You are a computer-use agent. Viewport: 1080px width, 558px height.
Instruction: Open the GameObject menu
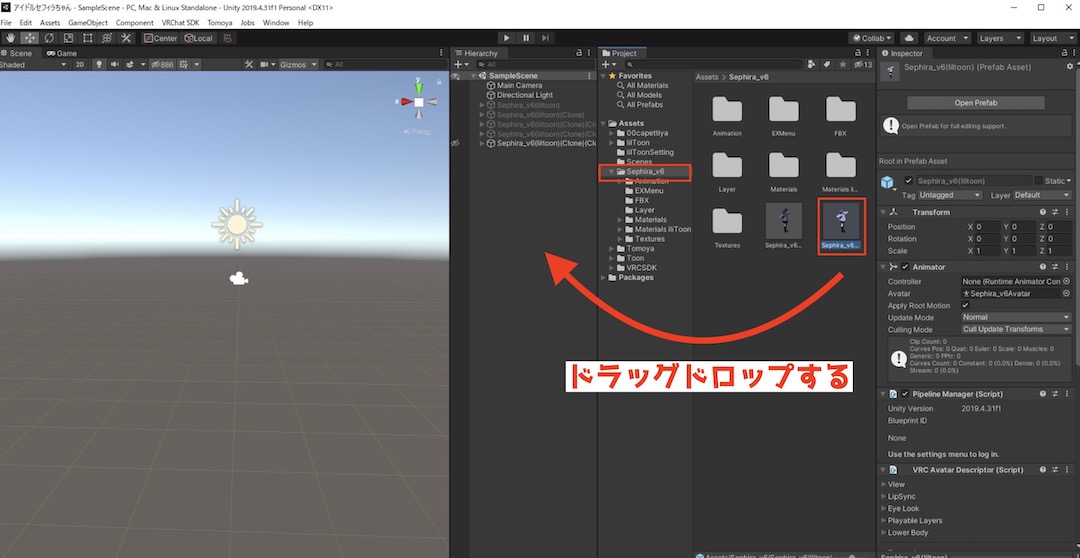87,23
